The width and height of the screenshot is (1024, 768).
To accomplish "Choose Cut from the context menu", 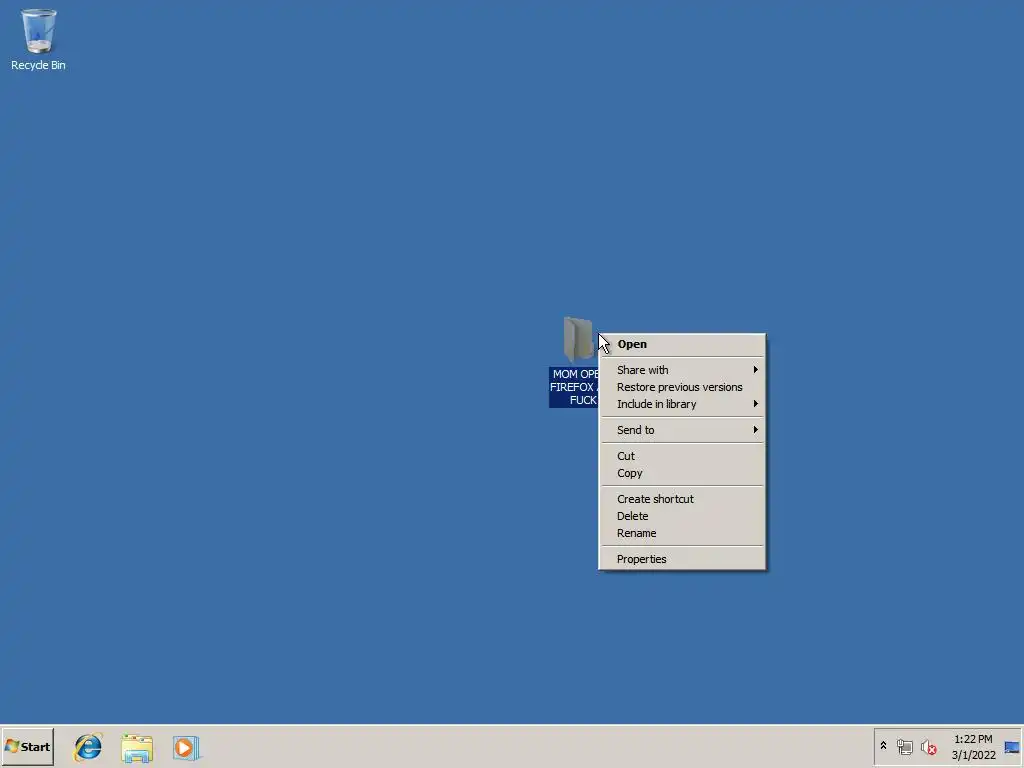I will coord(682,456).
